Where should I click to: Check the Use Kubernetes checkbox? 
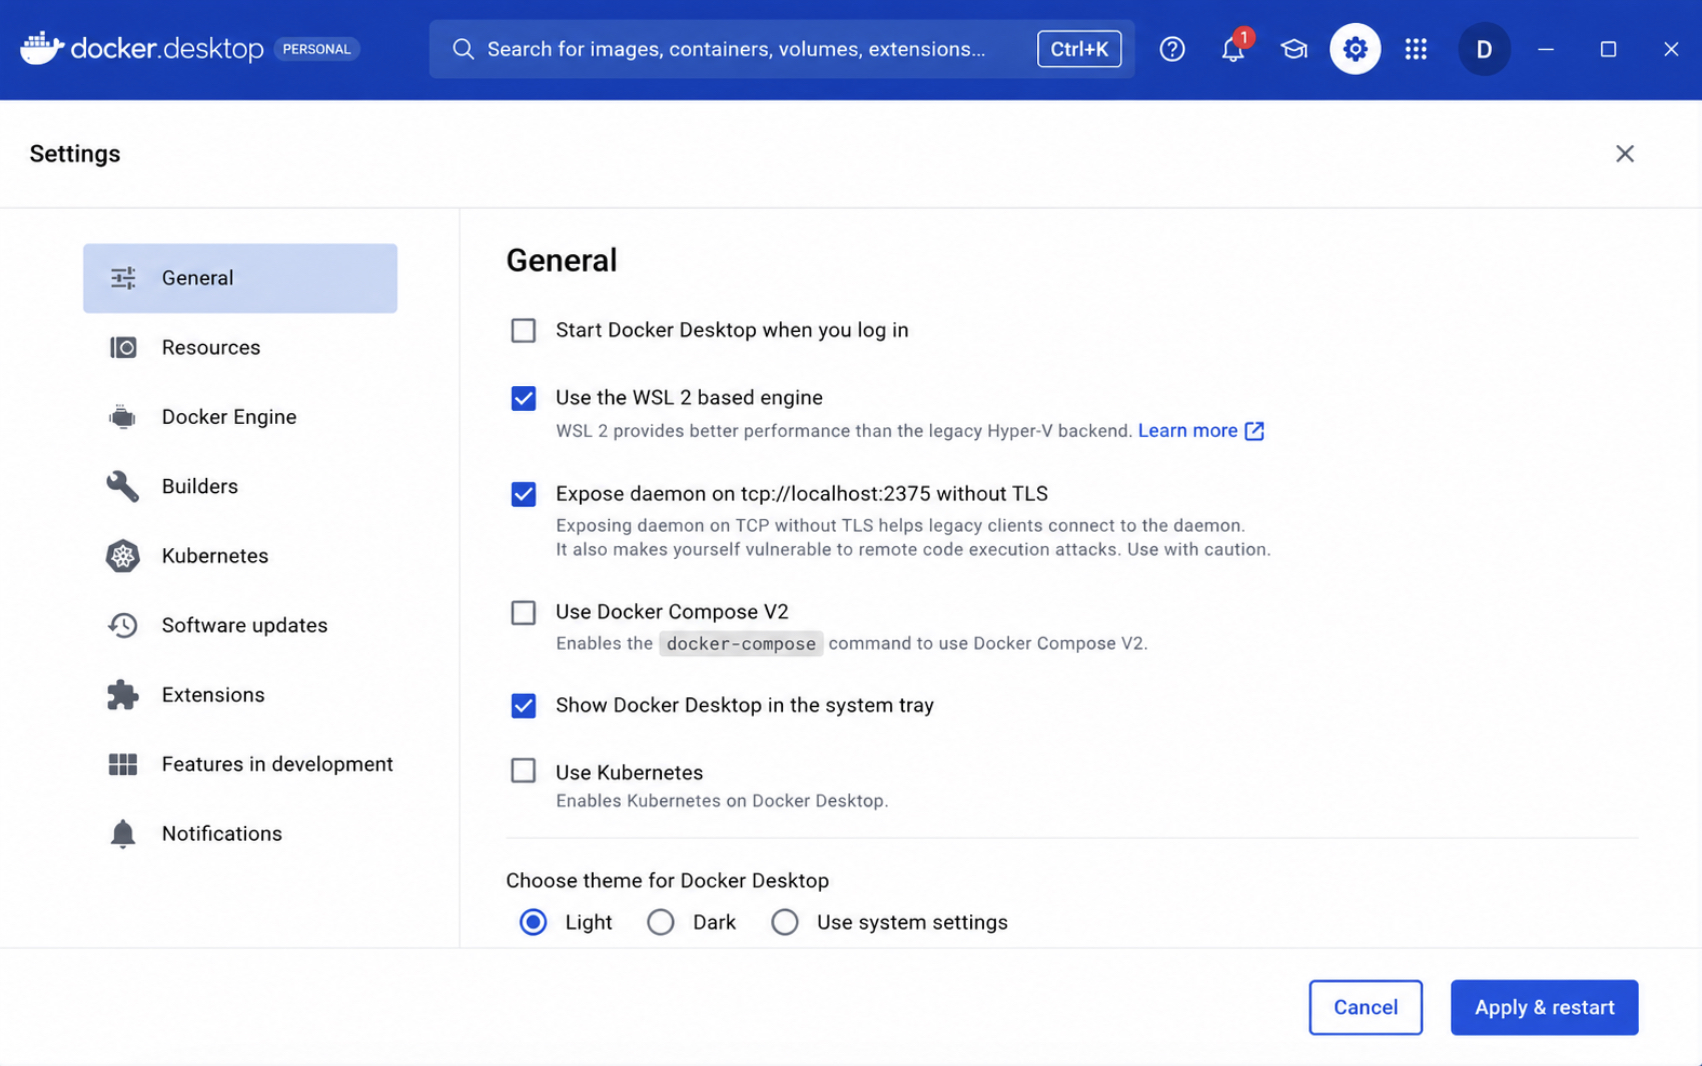point(523,771)
